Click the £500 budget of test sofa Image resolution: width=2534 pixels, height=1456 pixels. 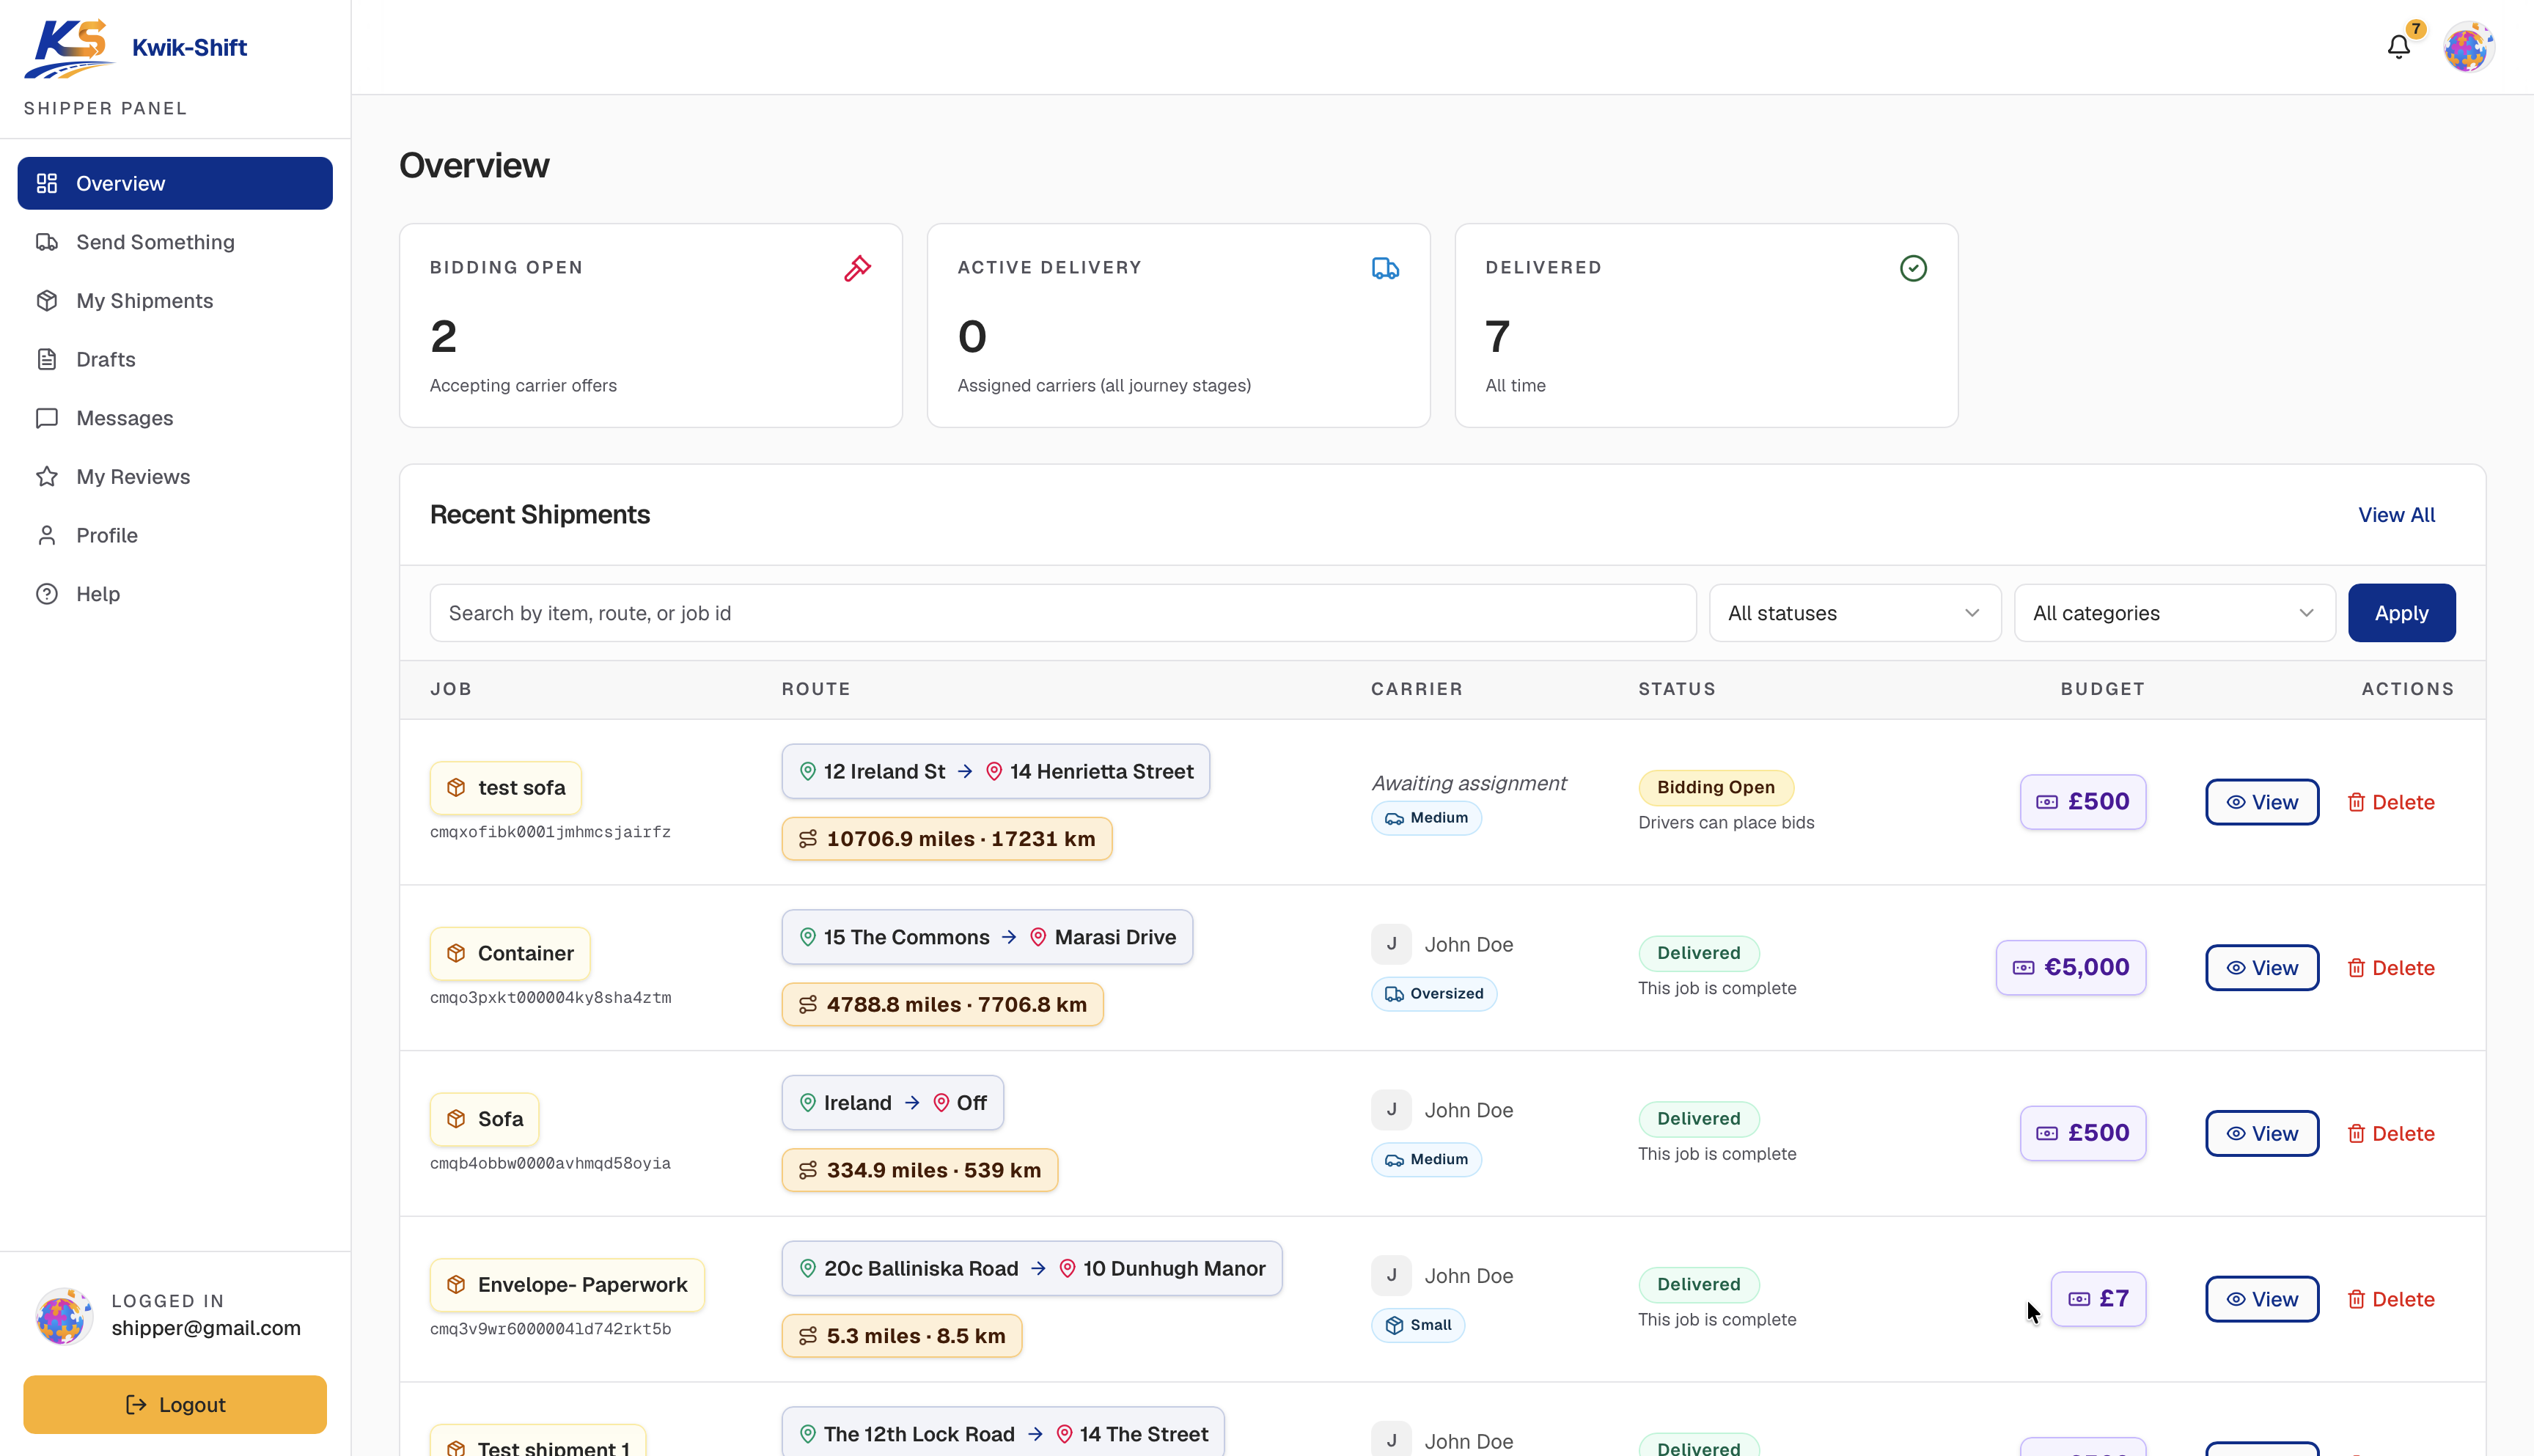click(2083, 802)
